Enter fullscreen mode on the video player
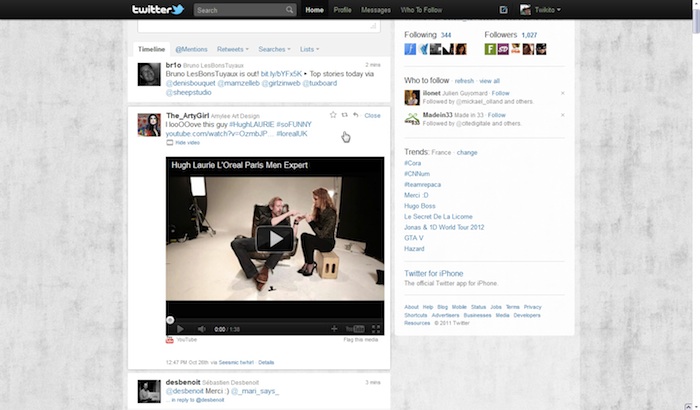This screenshot has width=700, height=410. coord(376,328)
